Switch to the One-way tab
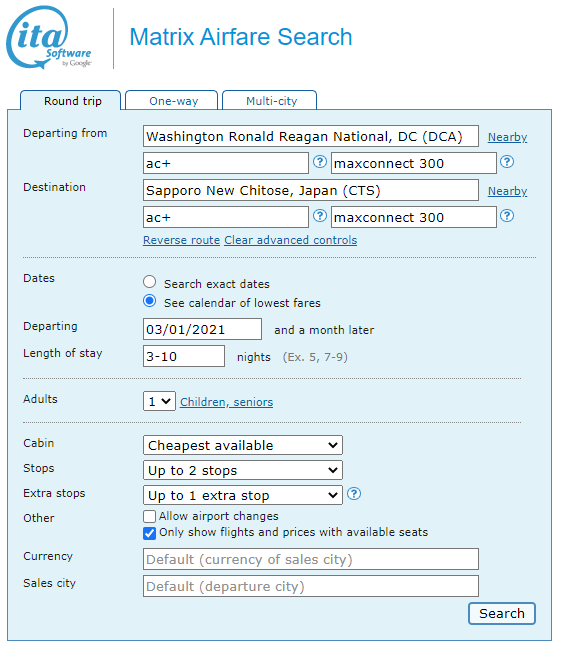This screenshot has width=565, height=660. [x=172, y=101]
